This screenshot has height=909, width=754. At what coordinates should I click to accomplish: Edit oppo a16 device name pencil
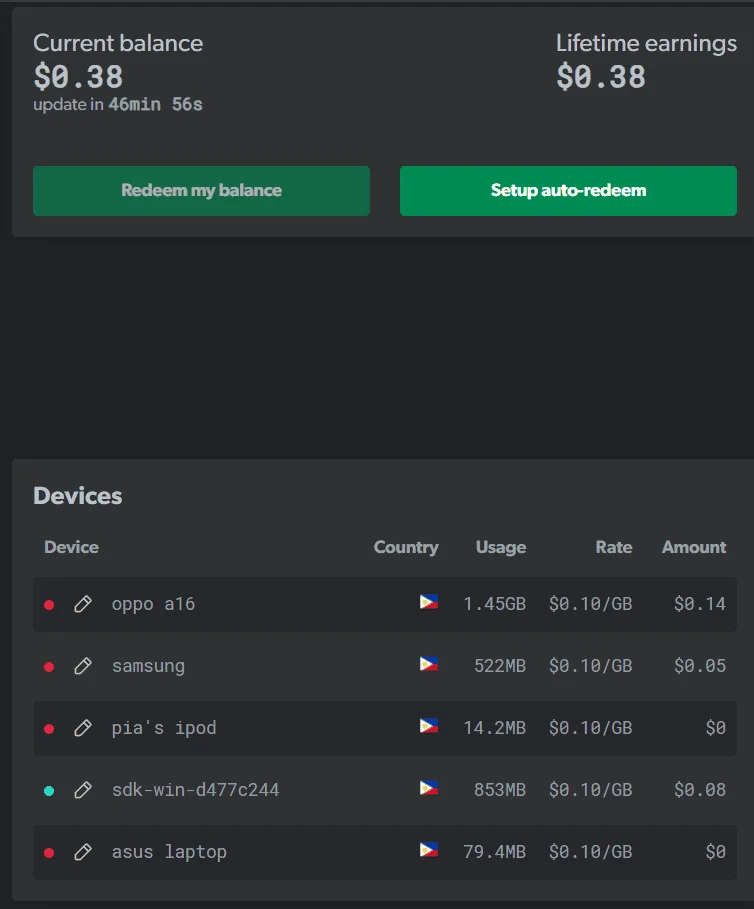83,604
